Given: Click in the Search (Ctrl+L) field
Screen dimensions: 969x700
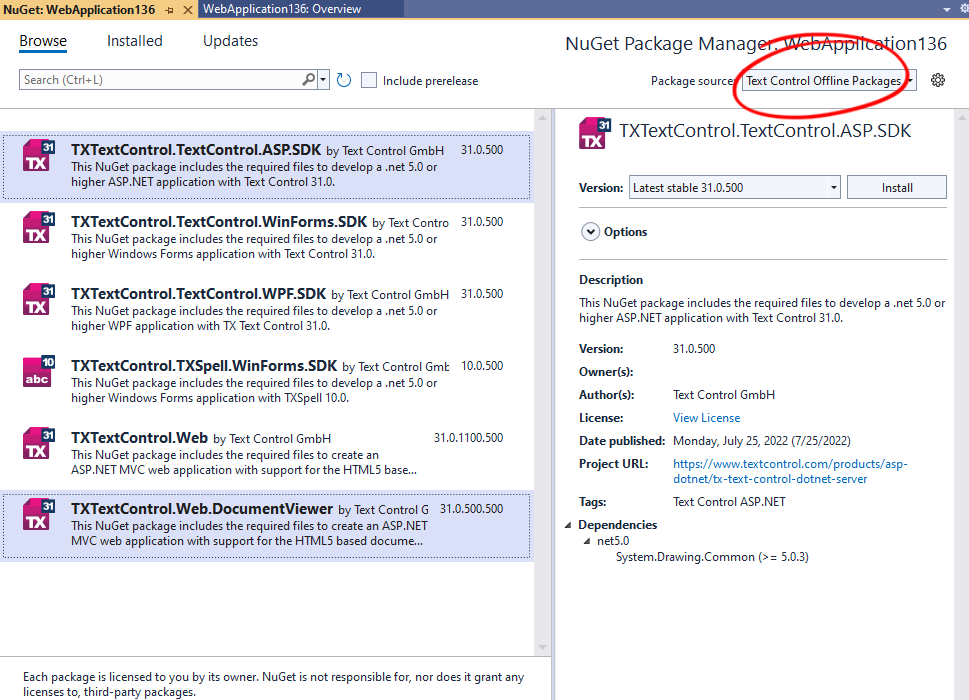Looking at the screenshot, I should click(161, 80).
